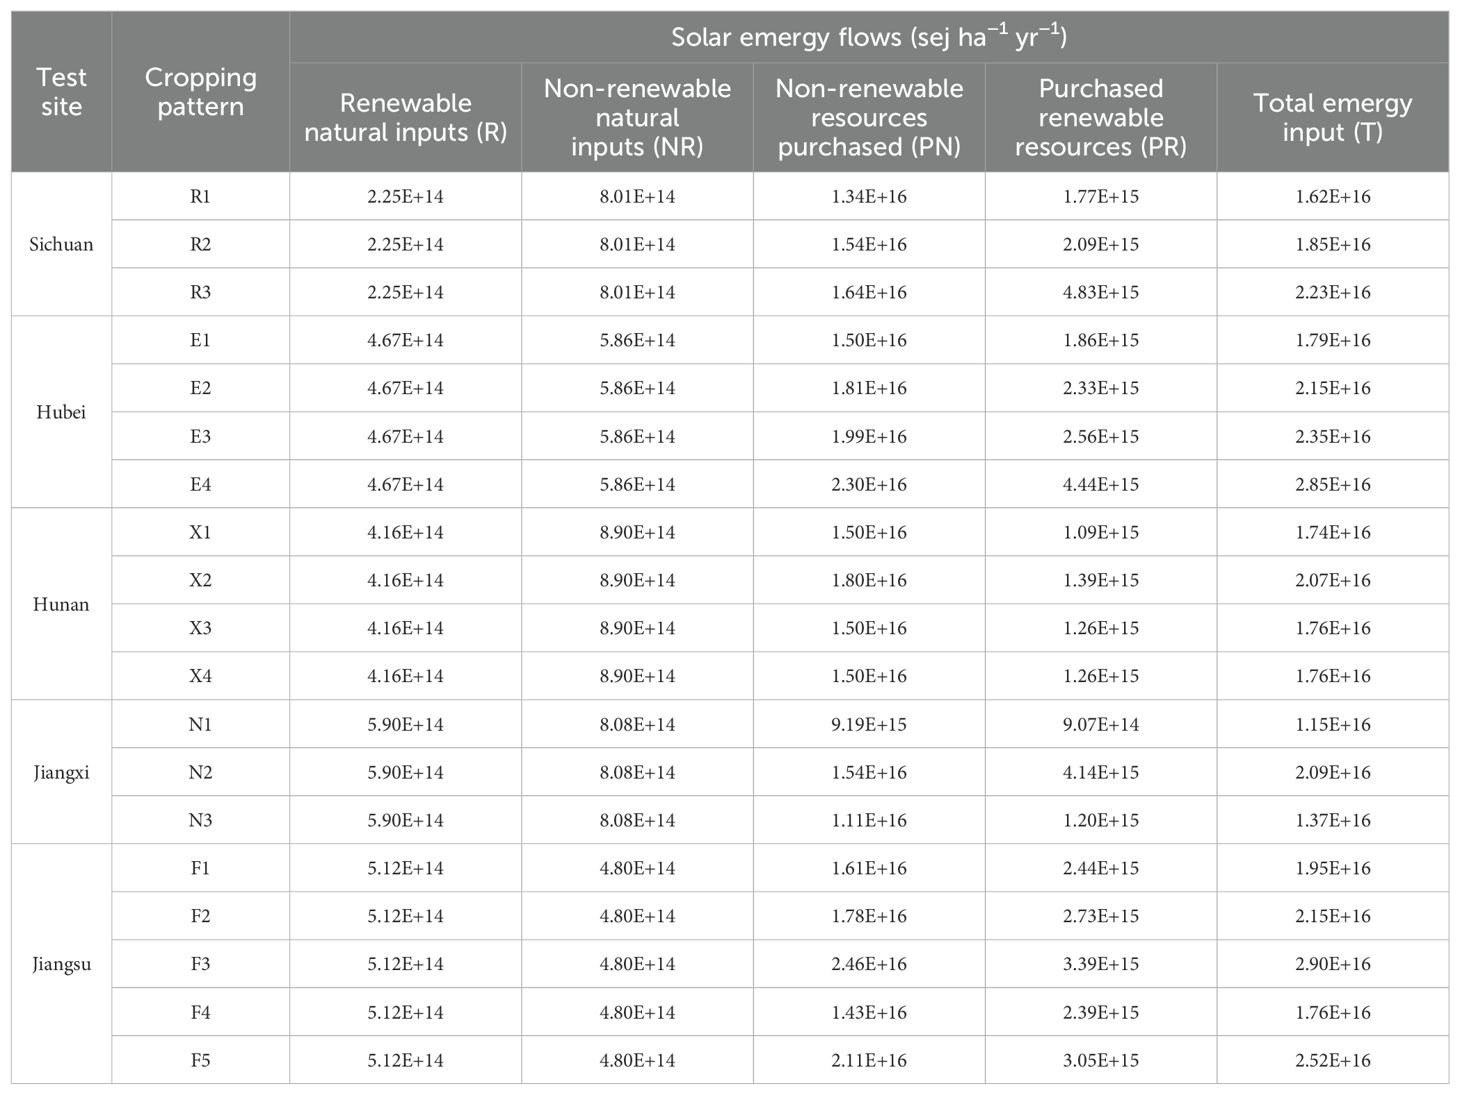Image resolution: width=1460 pixels, height=1095 pixels.
Task: Click cropping pattern N1
Action: [200, 724]
